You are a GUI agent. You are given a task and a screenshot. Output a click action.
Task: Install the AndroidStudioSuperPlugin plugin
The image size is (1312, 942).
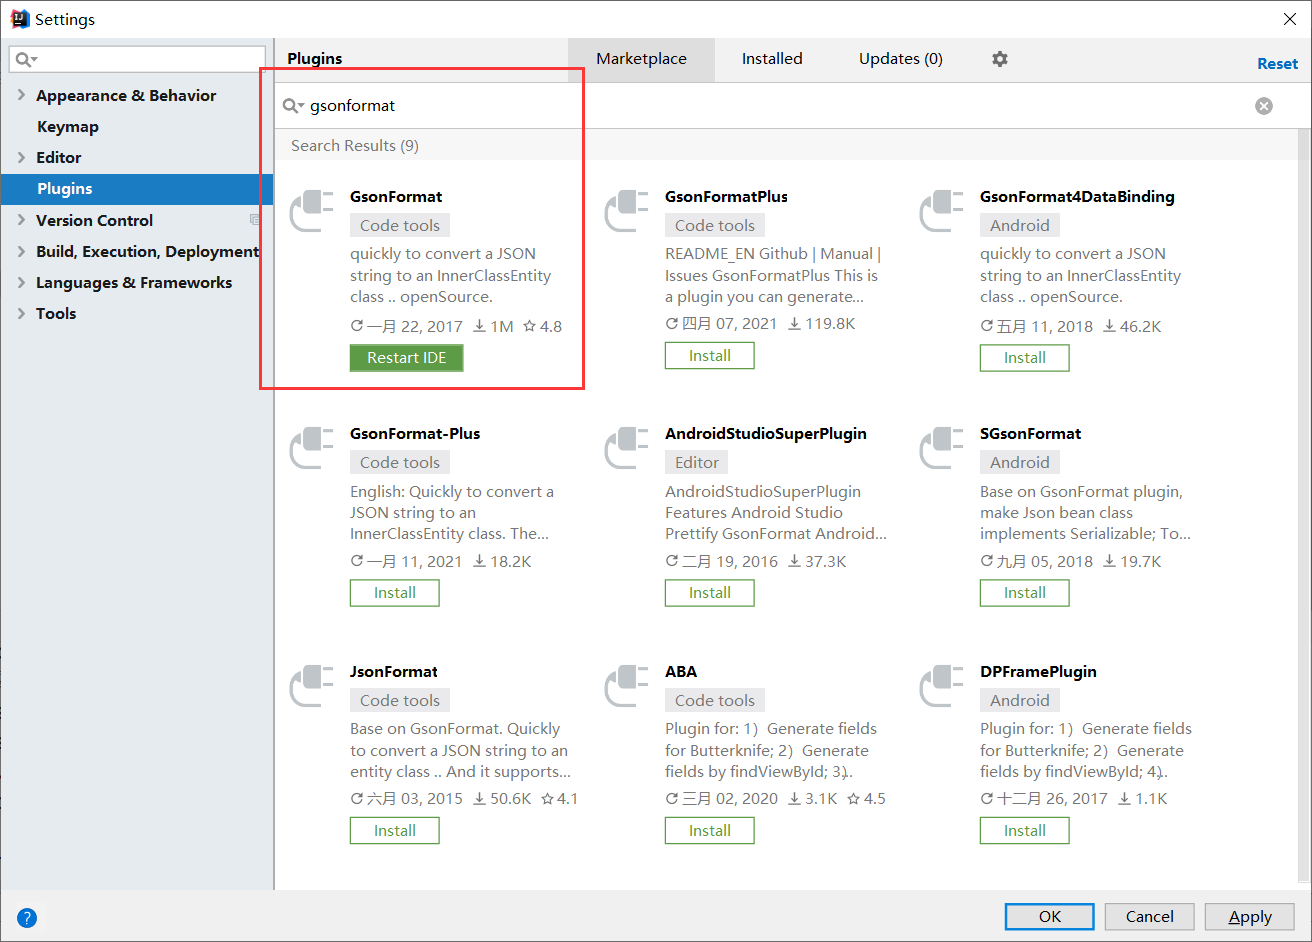click(x=710, y=593)
